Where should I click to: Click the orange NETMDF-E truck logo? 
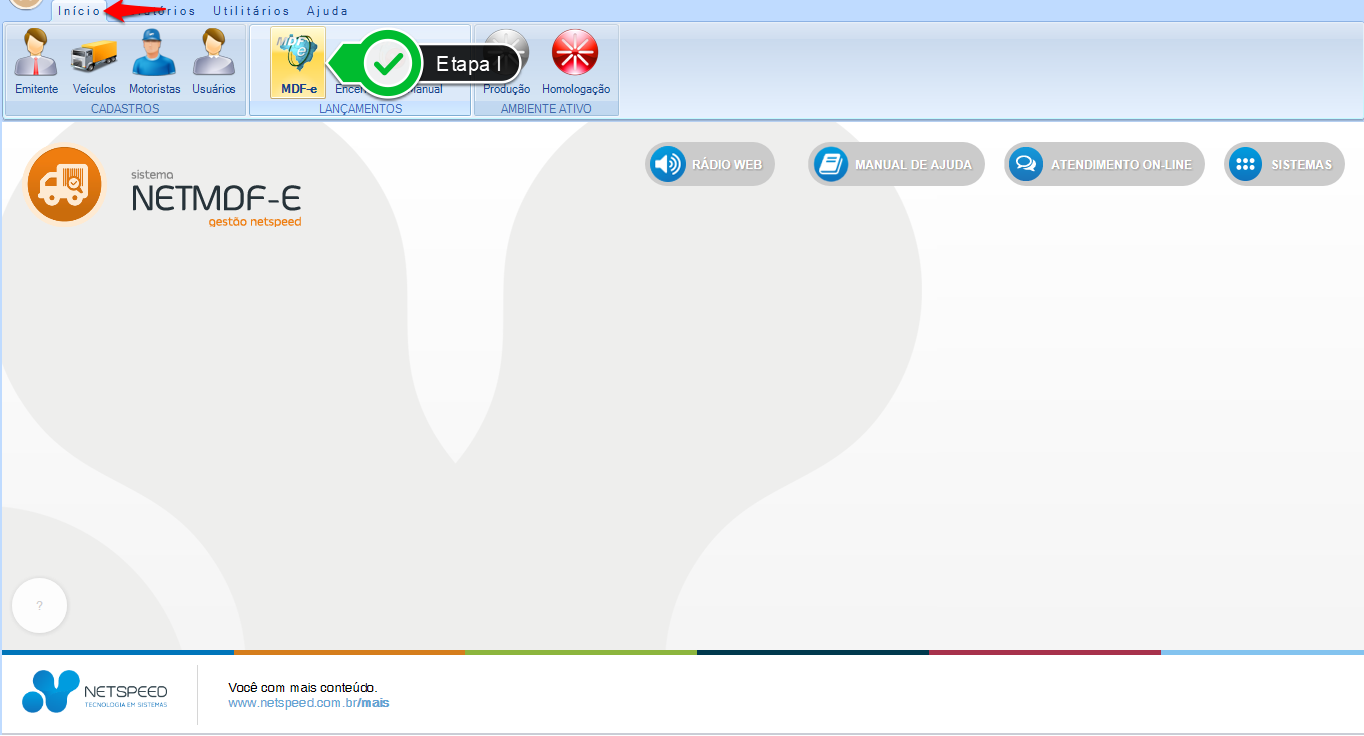click(65, 185)
